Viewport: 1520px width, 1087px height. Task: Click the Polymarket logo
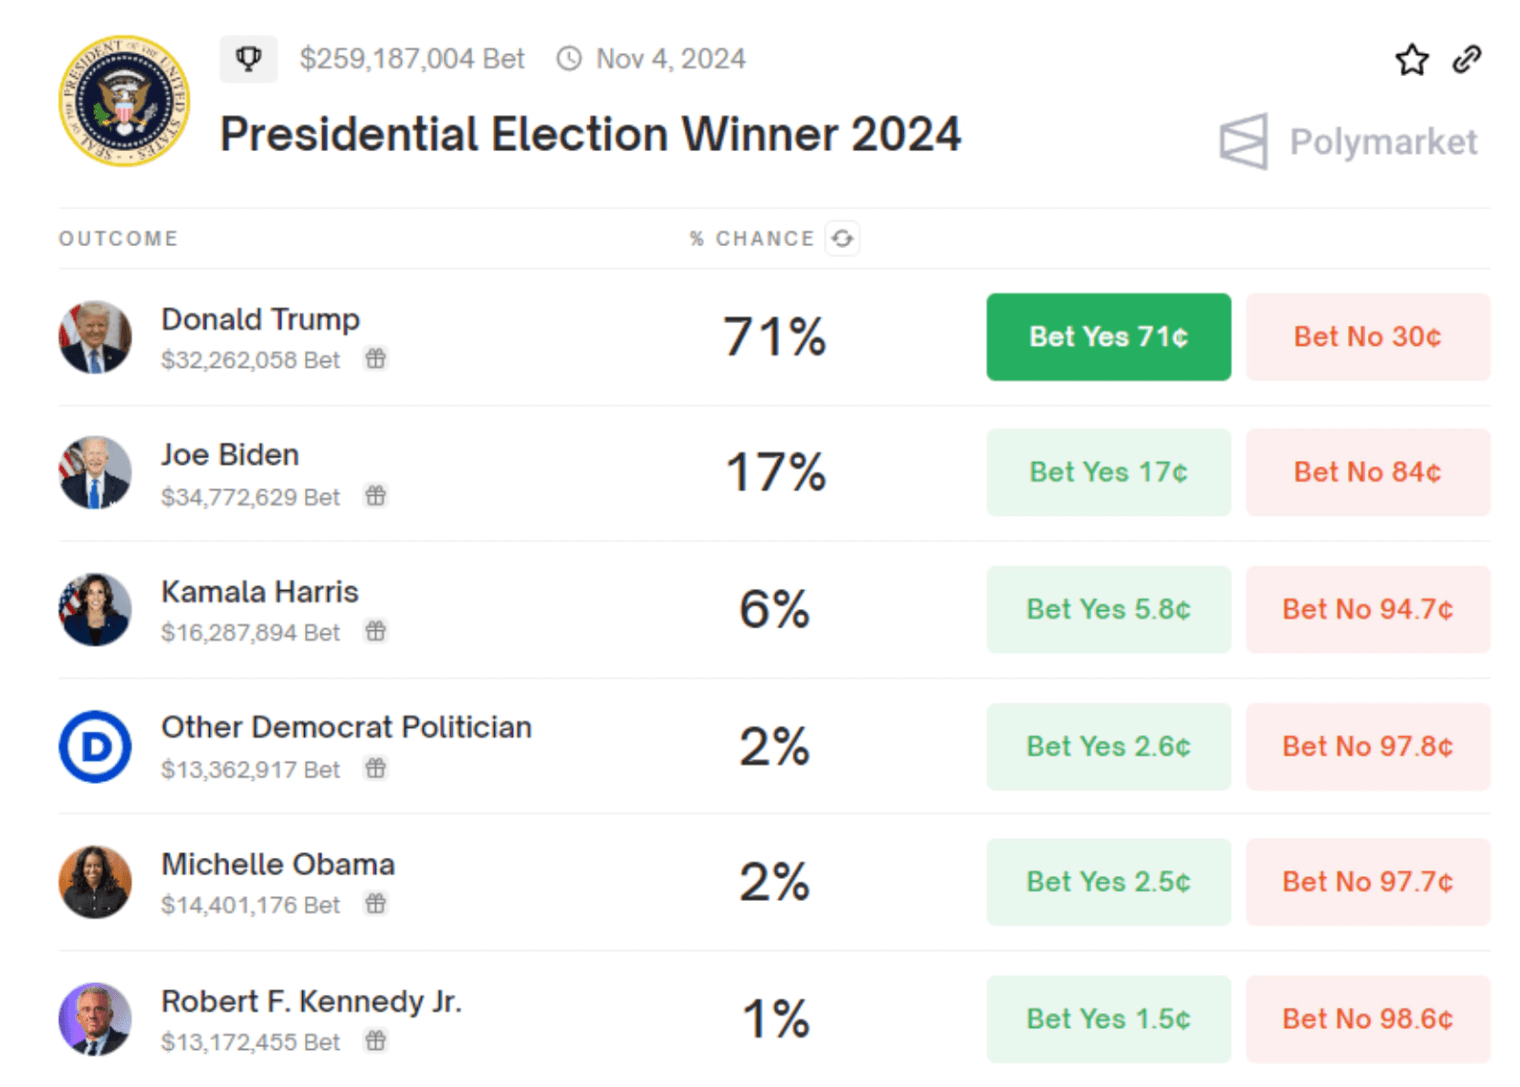1348,142
